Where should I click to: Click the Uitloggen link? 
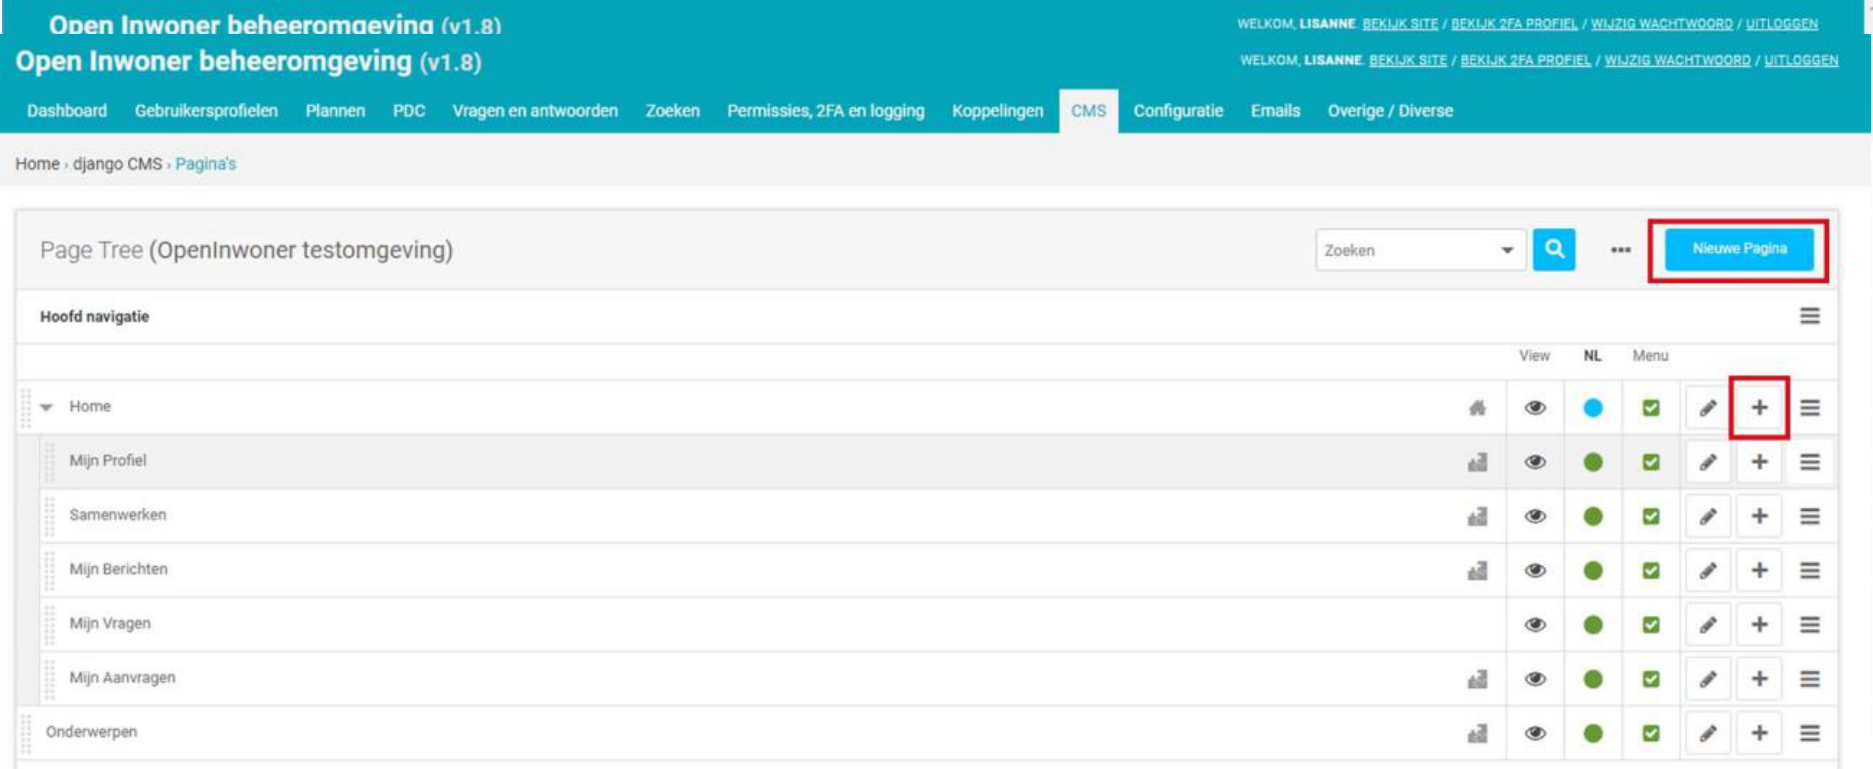pos(1800,60)
